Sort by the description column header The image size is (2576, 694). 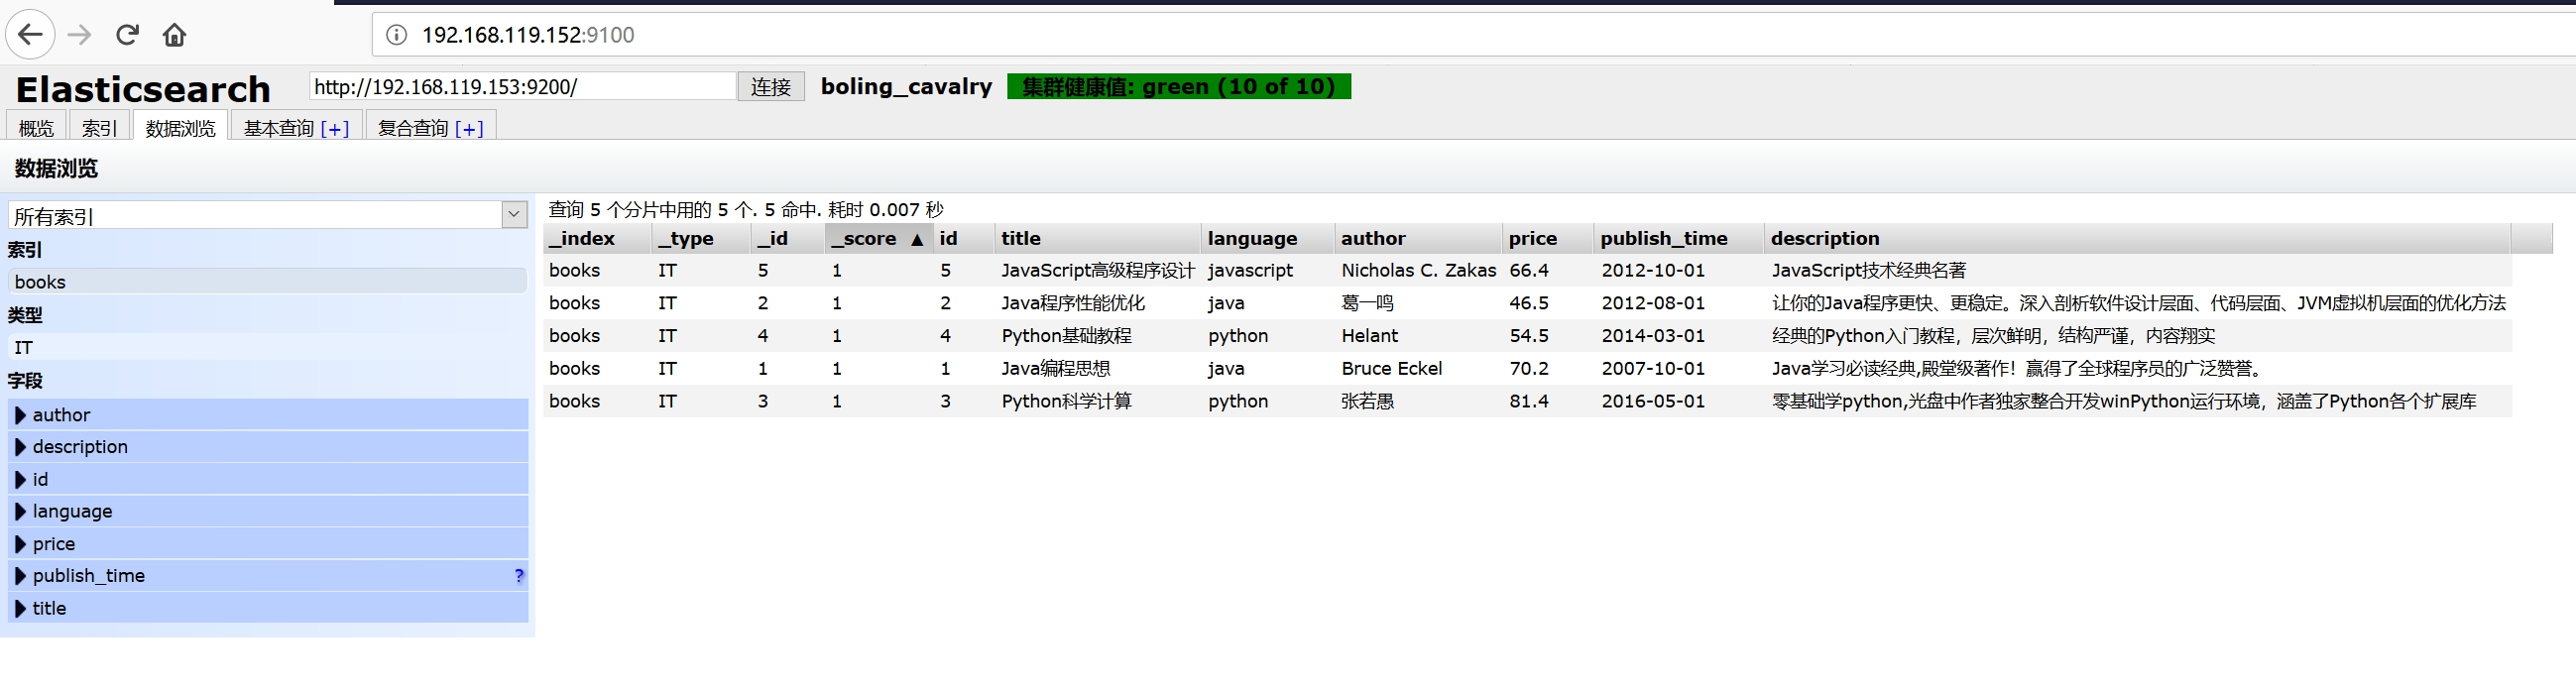(2137, 238)
